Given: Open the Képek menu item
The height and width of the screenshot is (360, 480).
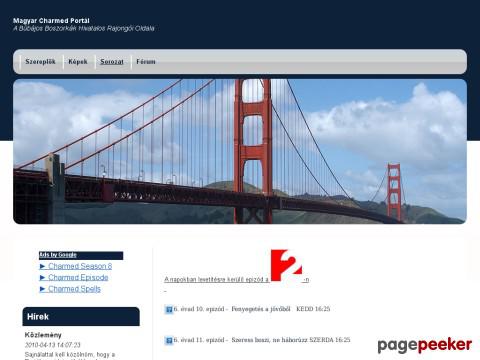Looking at the screenshot, I should click(78, 62).
